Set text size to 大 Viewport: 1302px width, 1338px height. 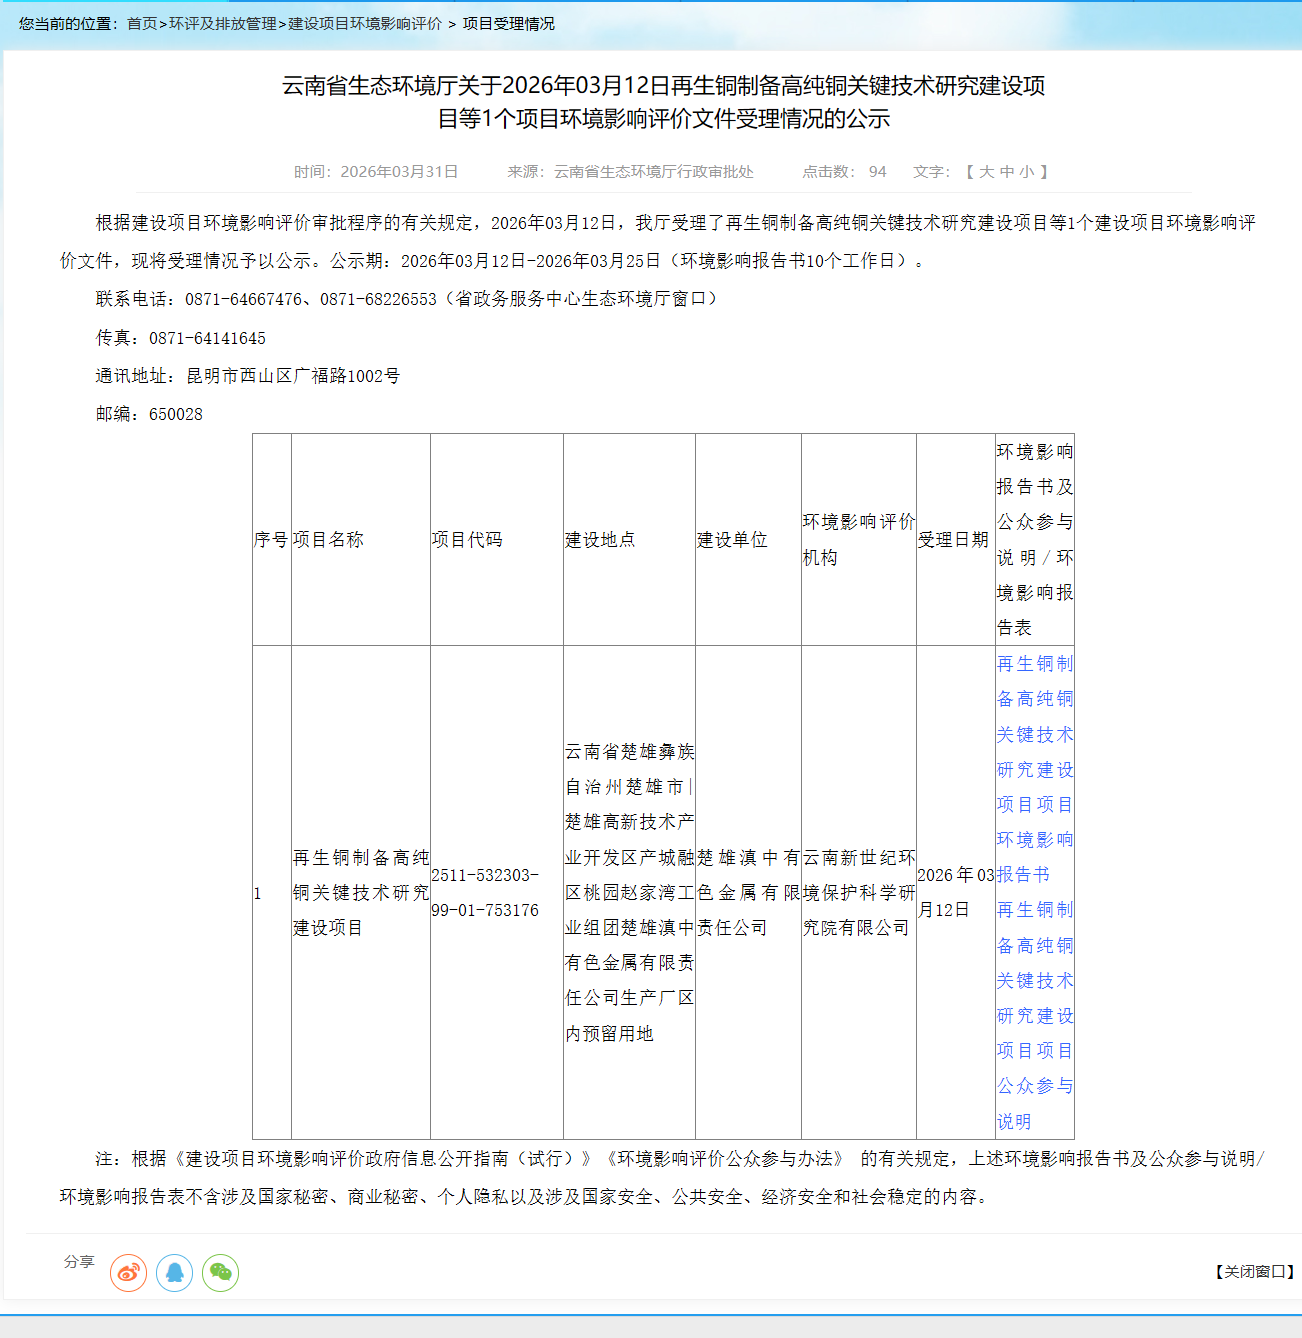[x=986, y=172]
